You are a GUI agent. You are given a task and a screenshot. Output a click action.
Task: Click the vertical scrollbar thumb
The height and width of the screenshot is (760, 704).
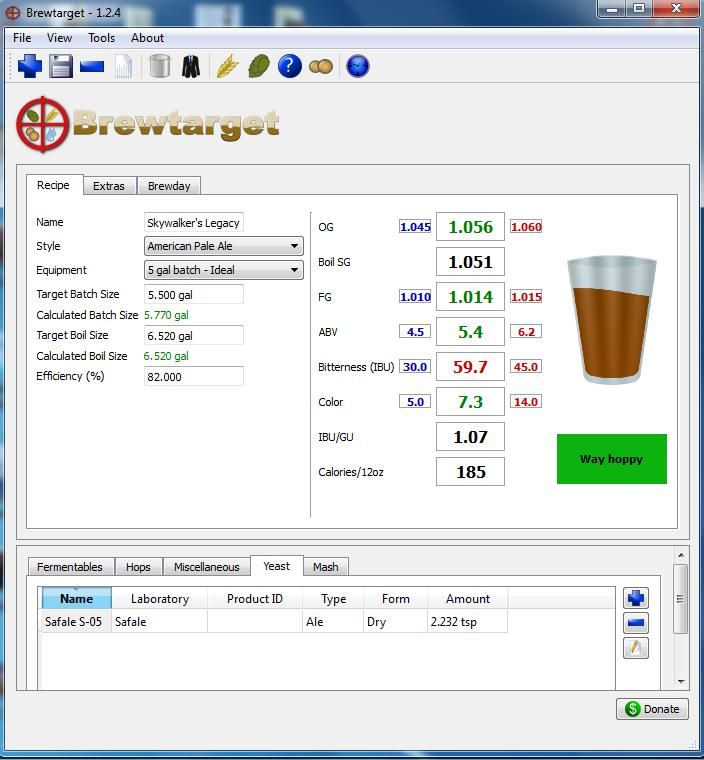(x=681, y=599)
